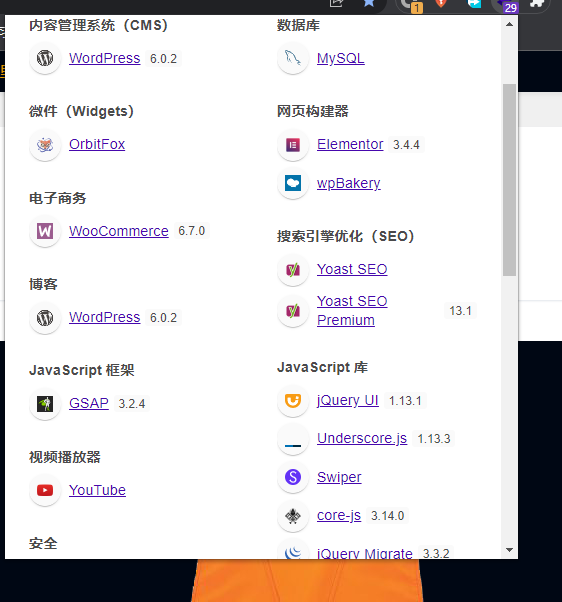Click the Yoast SEO Premium icon
562x602 pixels.
click(293, 311)
